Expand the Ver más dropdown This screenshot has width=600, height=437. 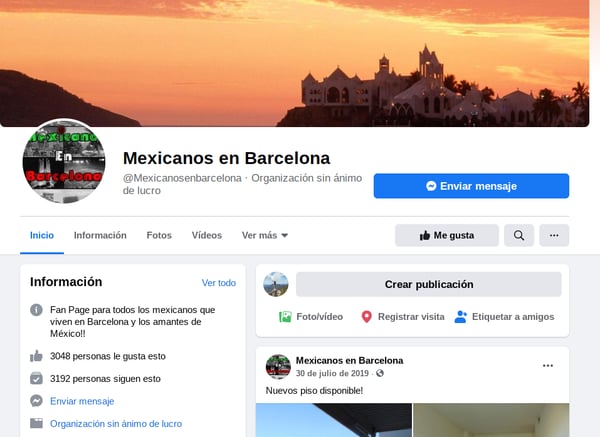[265, 235]
